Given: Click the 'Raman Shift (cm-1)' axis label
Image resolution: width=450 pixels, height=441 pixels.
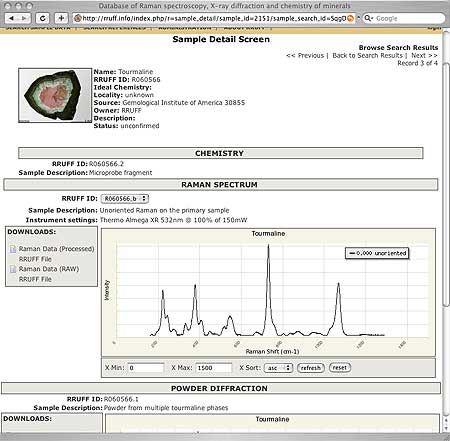Looking at the screenshot, I should click(272, 351).
